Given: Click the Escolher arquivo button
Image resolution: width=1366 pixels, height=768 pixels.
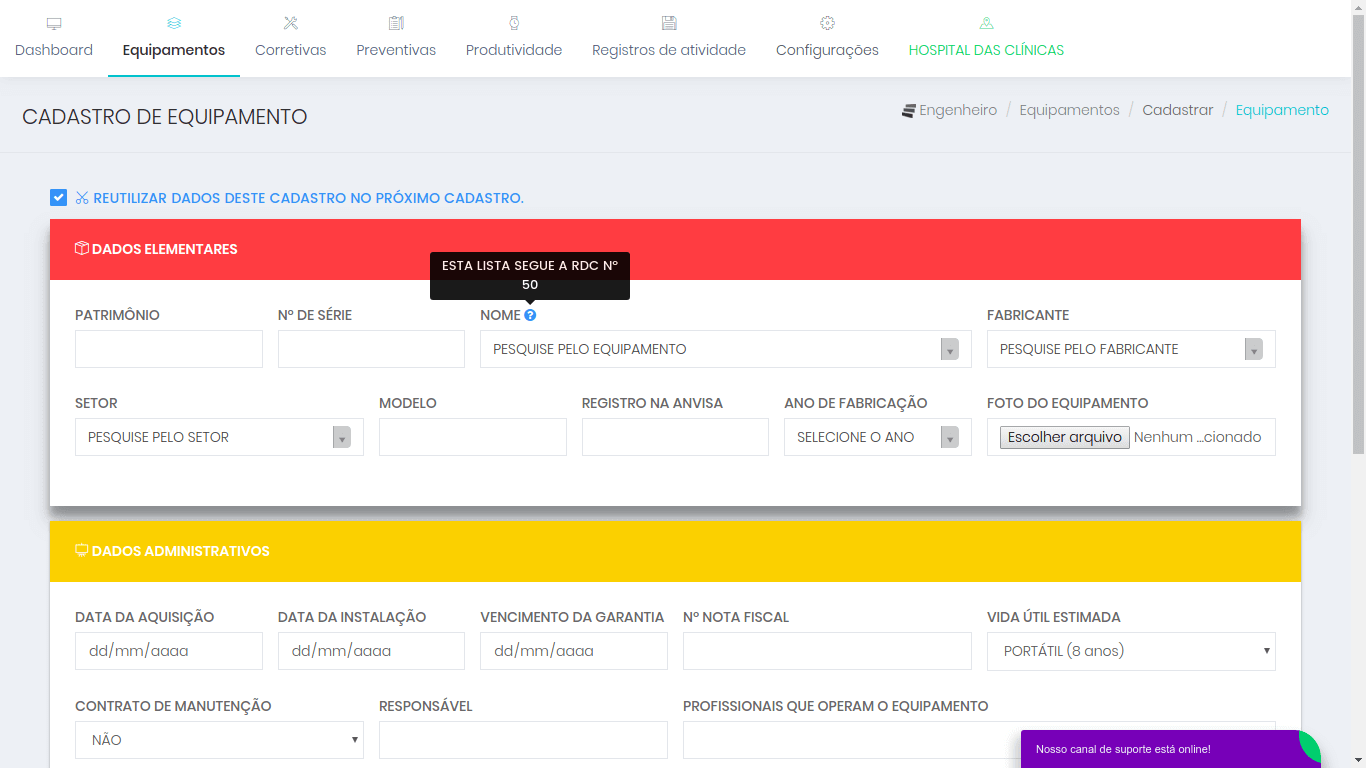Looking at the screenshot, I should 1065,437.
